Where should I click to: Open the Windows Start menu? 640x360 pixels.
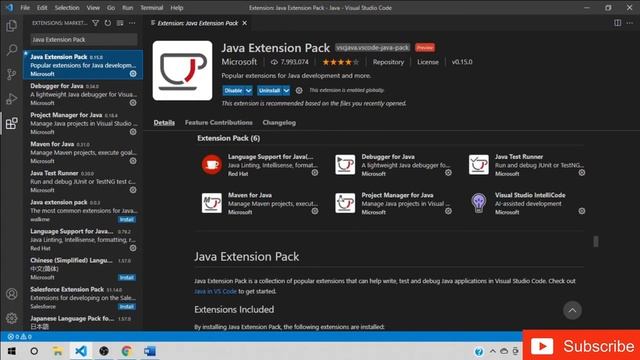[x=11, y=351]
